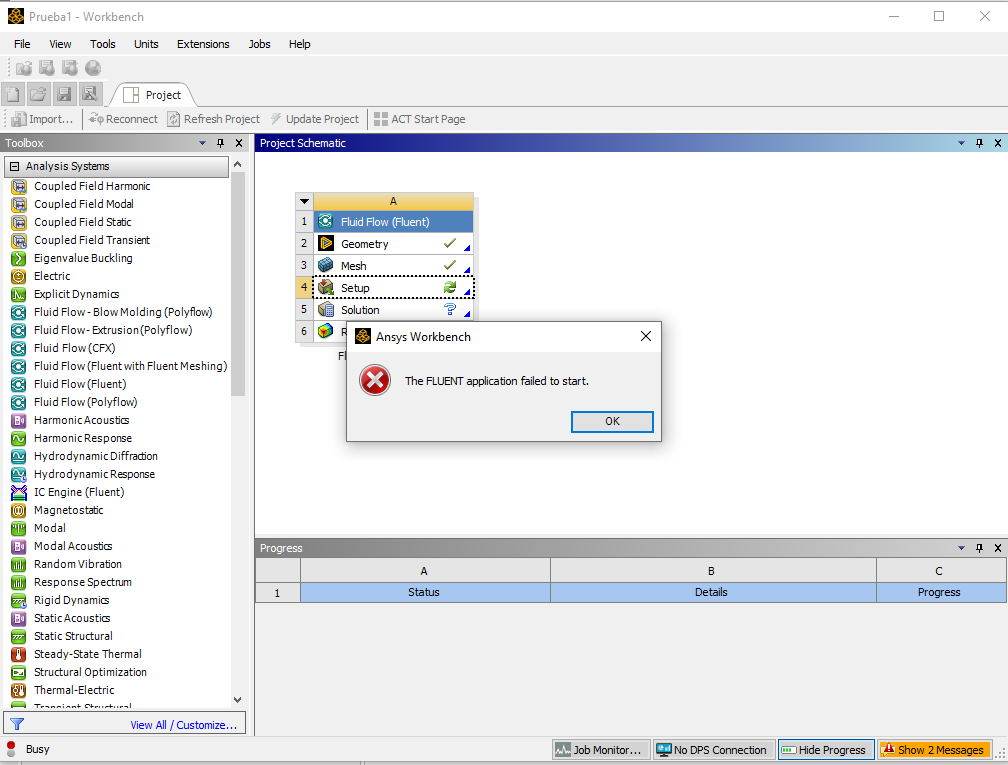This screenshot has height=765, width=1008.
Task: Click Update Project in the toolbar
Action: tap(314, 119)
